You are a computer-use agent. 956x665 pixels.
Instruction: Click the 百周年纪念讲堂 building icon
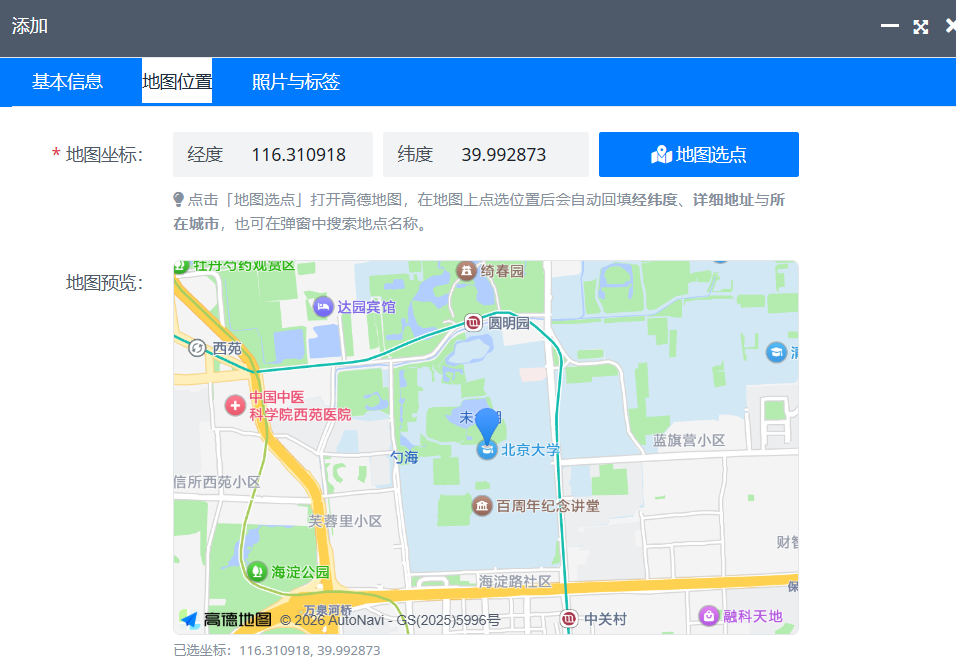pyautogui.click(x=482, y=505)
